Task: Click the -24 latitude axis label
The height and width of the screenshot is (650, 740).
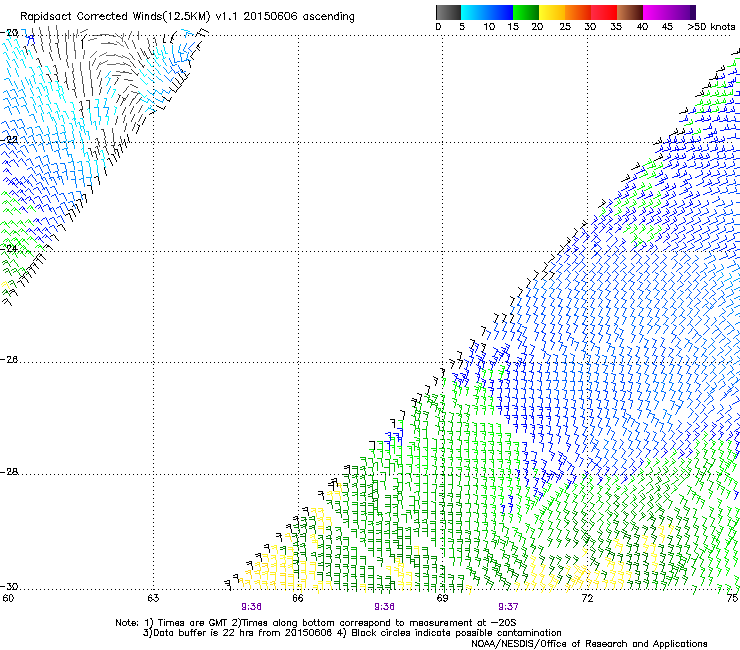Action: (x=9, y=248)
